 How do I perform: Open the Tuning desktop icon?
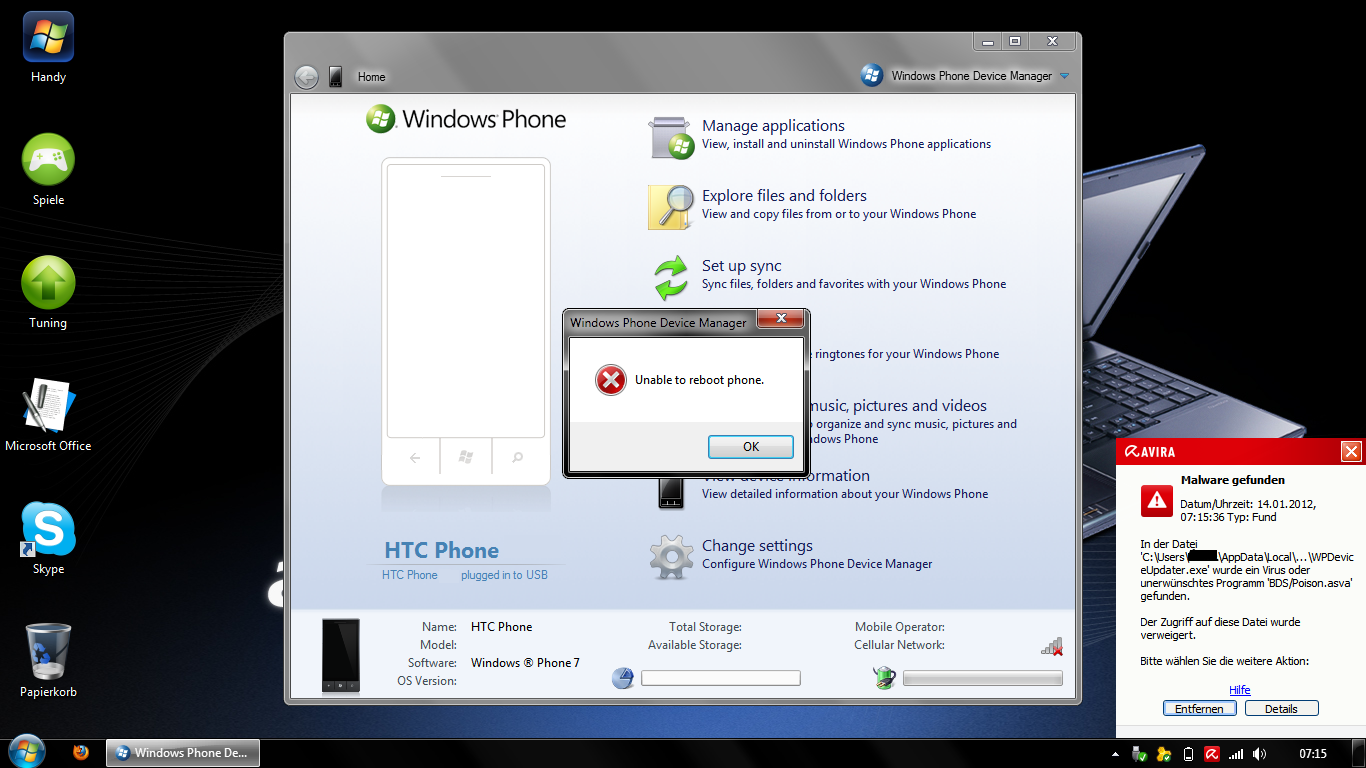pos(48,293)
